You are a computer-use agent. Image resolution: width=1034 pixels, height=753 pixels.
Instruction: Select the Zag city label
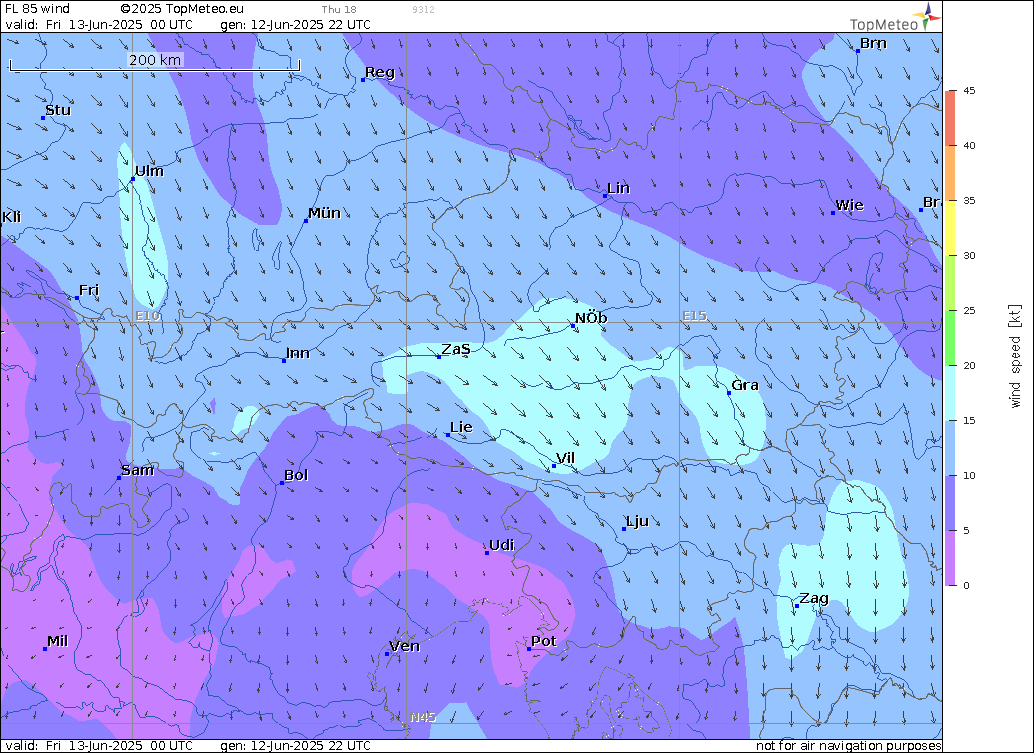tap(814, 598)
